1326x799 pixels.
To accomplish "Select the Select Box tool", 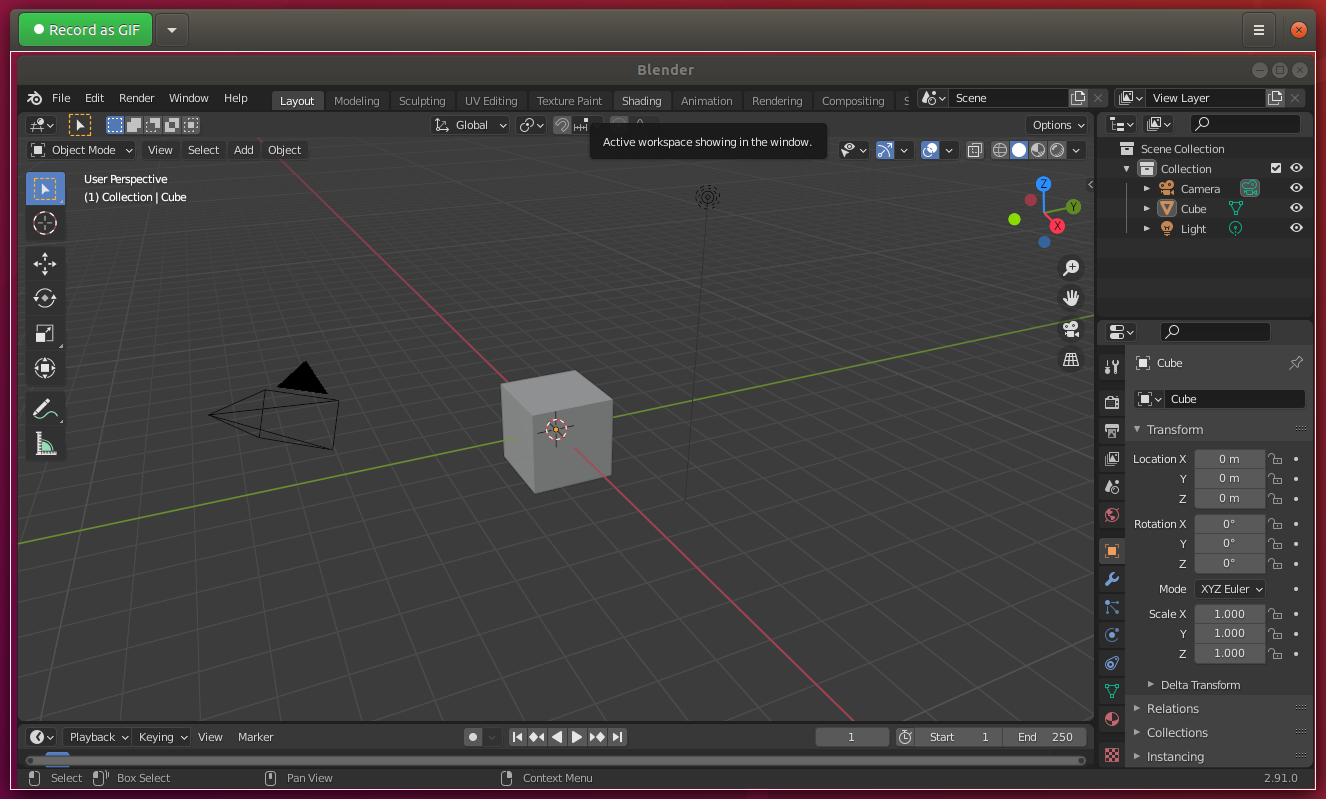I will [x=45, y=188].
